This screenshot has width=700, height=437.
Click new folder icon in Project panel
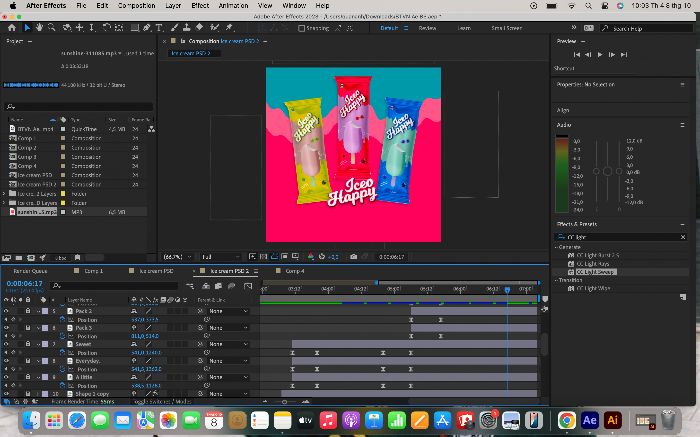19,258
